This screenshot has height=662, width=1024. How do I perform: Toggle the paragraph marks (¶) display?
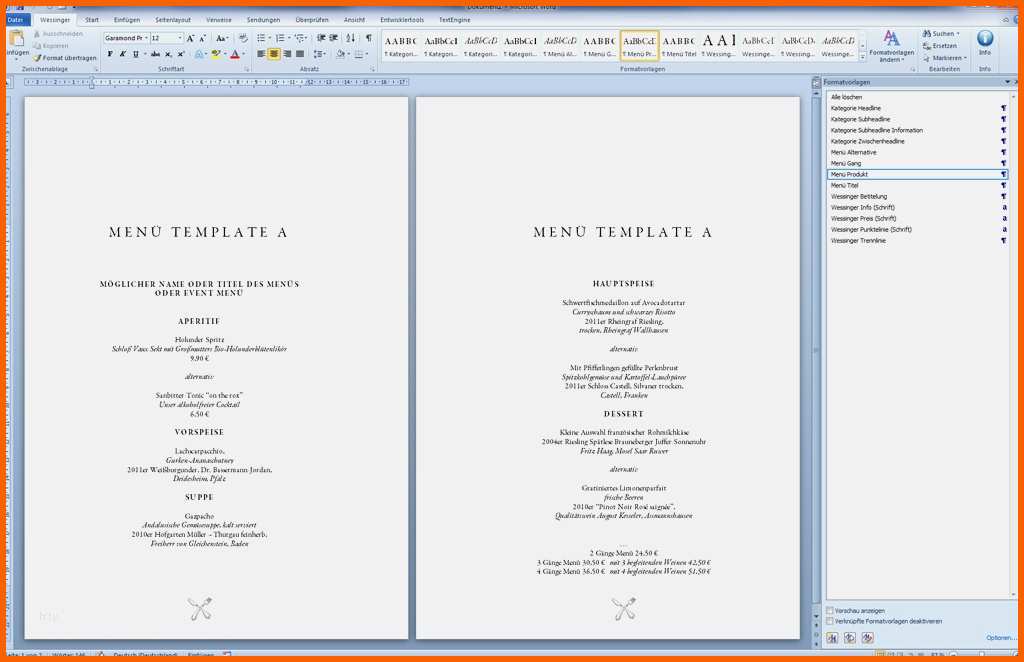point(367,38)
